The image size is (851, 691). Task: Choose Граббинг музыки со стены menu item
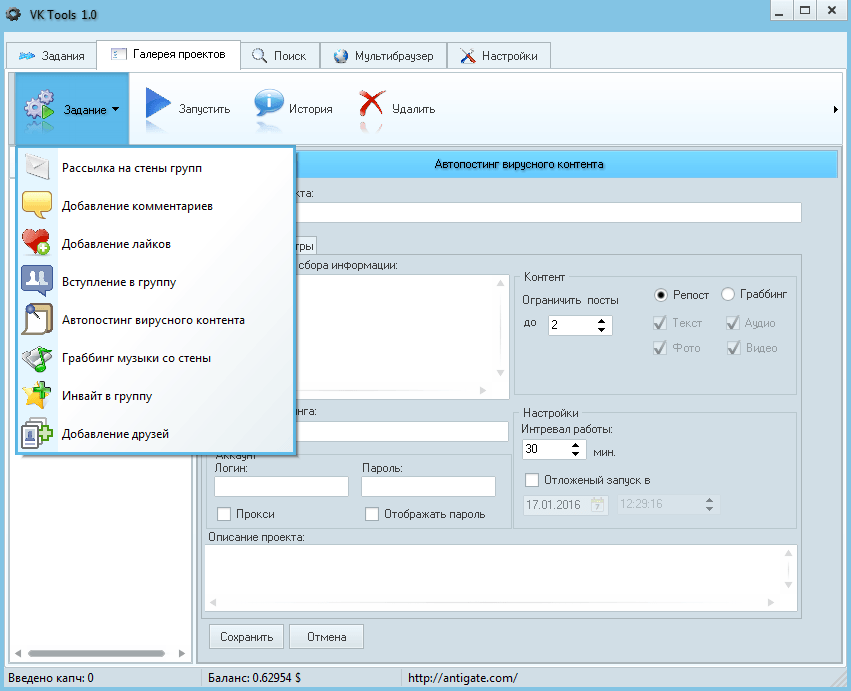(156, 357)
